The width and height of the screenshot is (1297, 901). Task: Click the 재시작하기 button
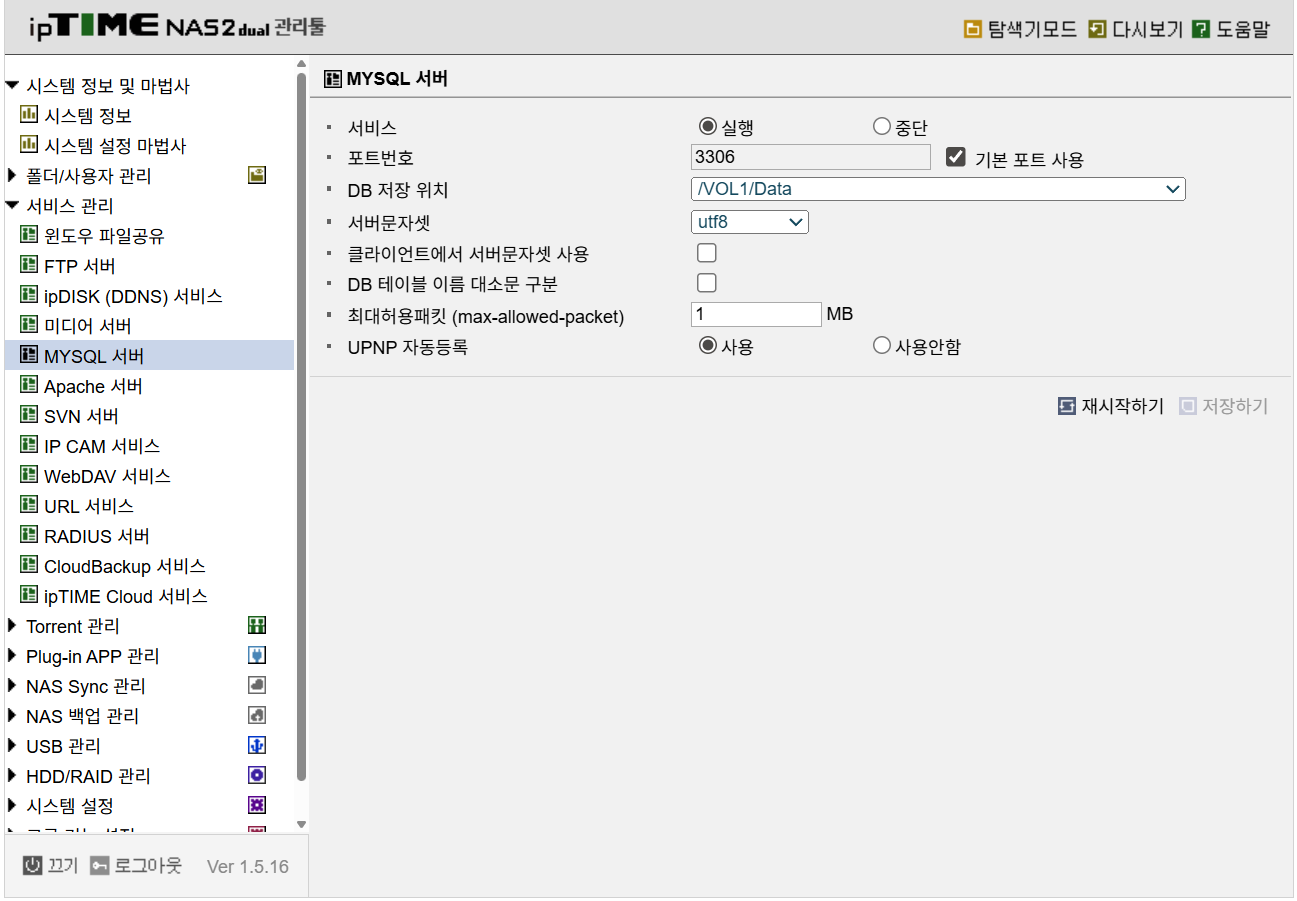coord(1110,406)
